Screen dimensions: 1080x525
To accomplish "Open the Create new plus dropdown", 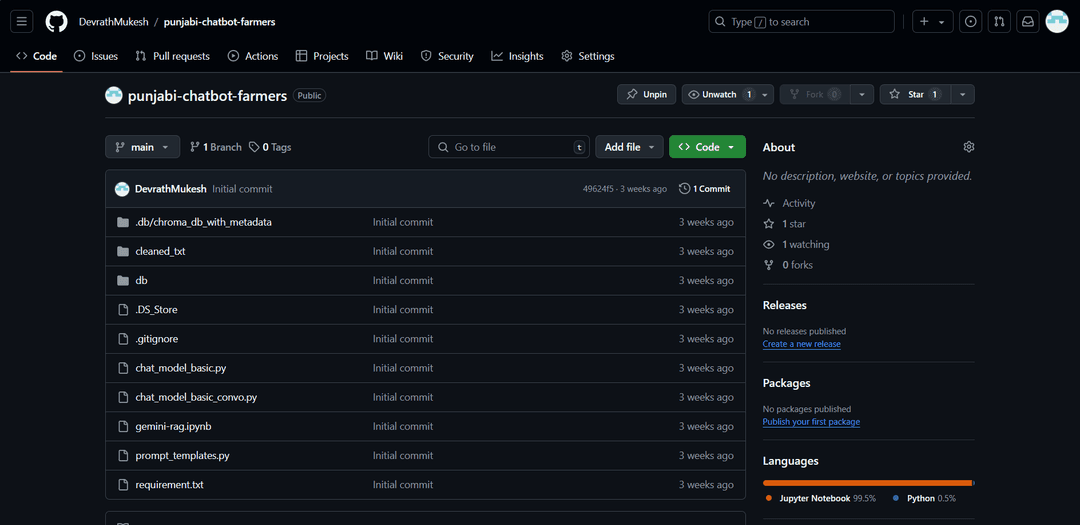I will 933,22.
